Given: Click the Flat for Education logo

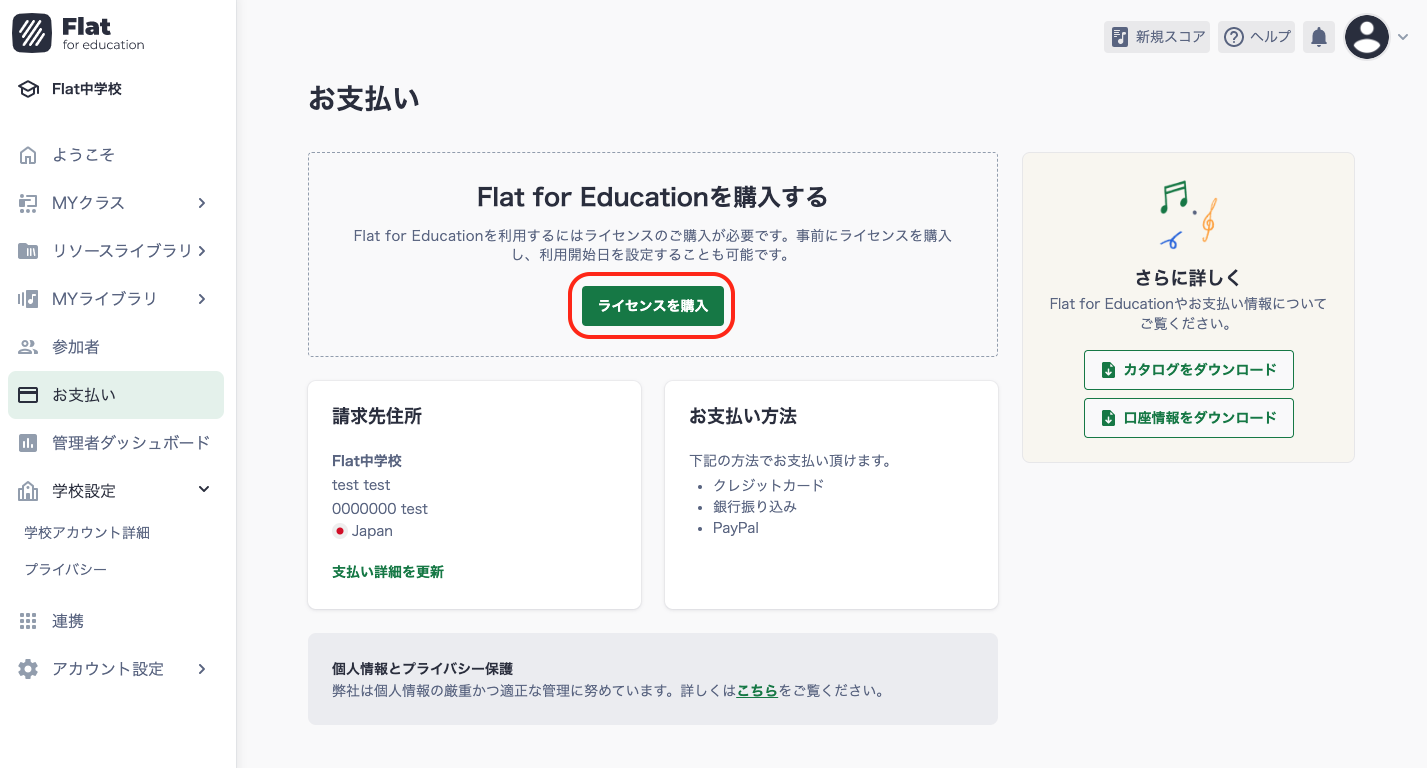Looking at the screenshot, I should tap(80, 32).
